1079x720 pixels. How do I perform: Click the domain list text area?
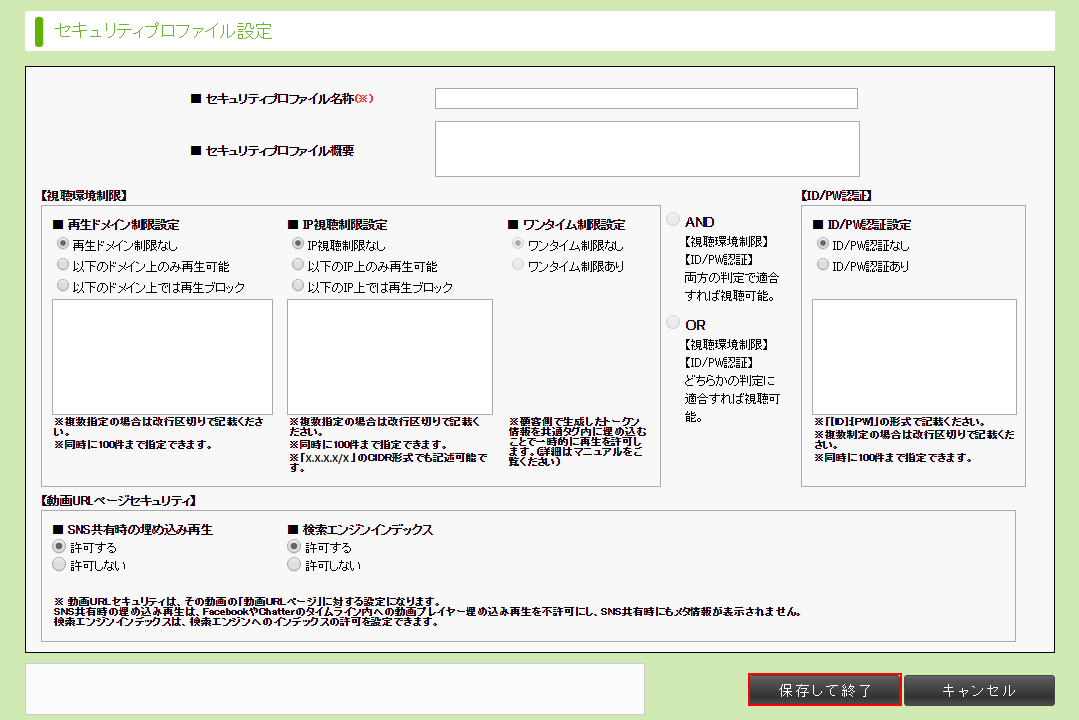tap(162, 356)
